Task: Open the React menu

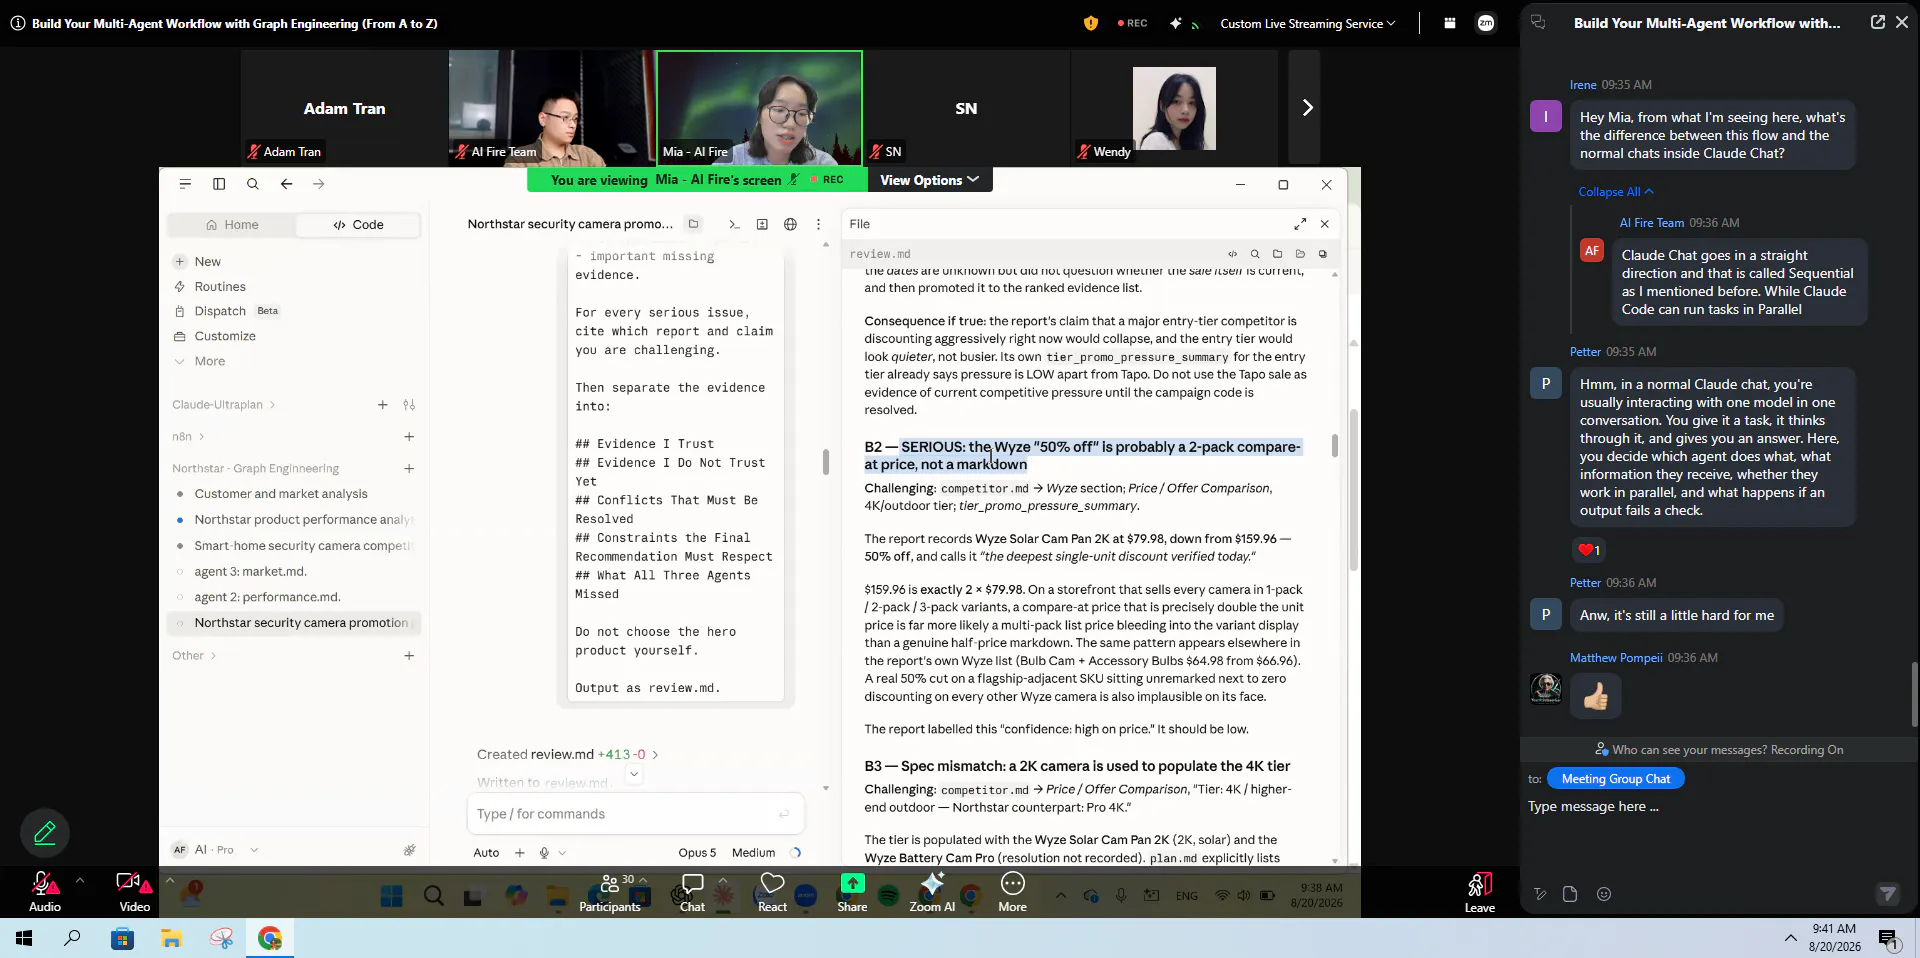Action: (x=772, y=892)
